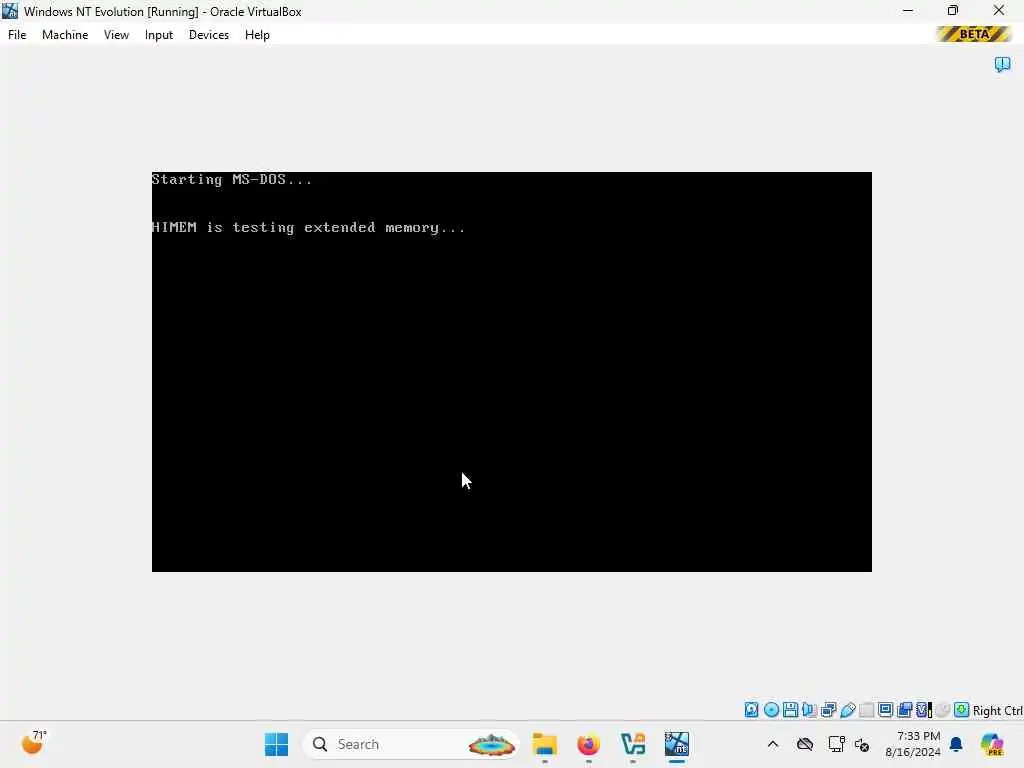This screenshot has height=768, width=1024.
Task: Restore down the VirtualBox window
Action: pos(953,11)
